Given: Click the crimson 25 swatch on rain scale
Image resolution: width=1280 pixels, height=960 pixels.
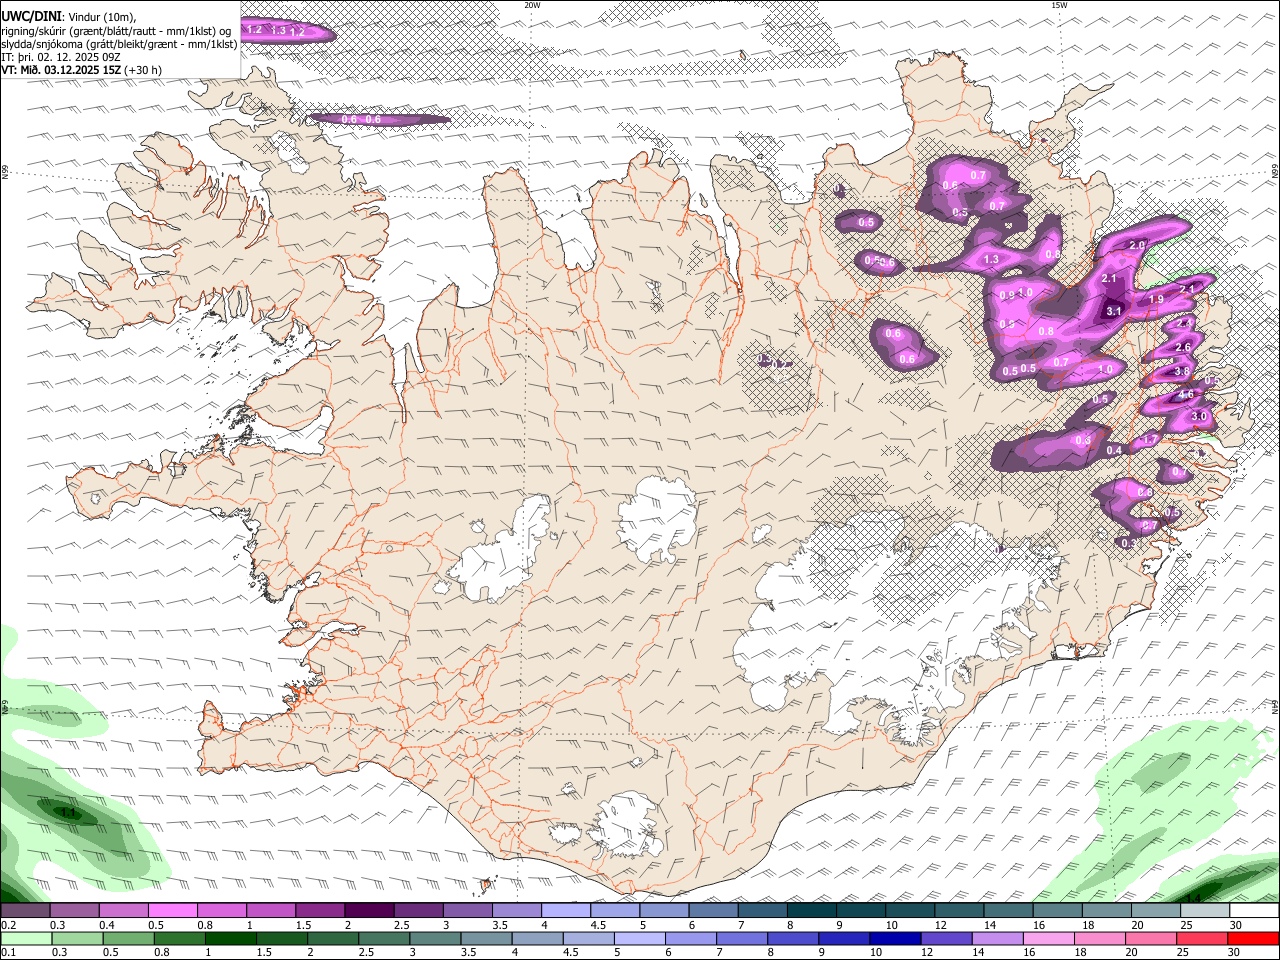Looking at the screenshot, I should [1201, 938].
